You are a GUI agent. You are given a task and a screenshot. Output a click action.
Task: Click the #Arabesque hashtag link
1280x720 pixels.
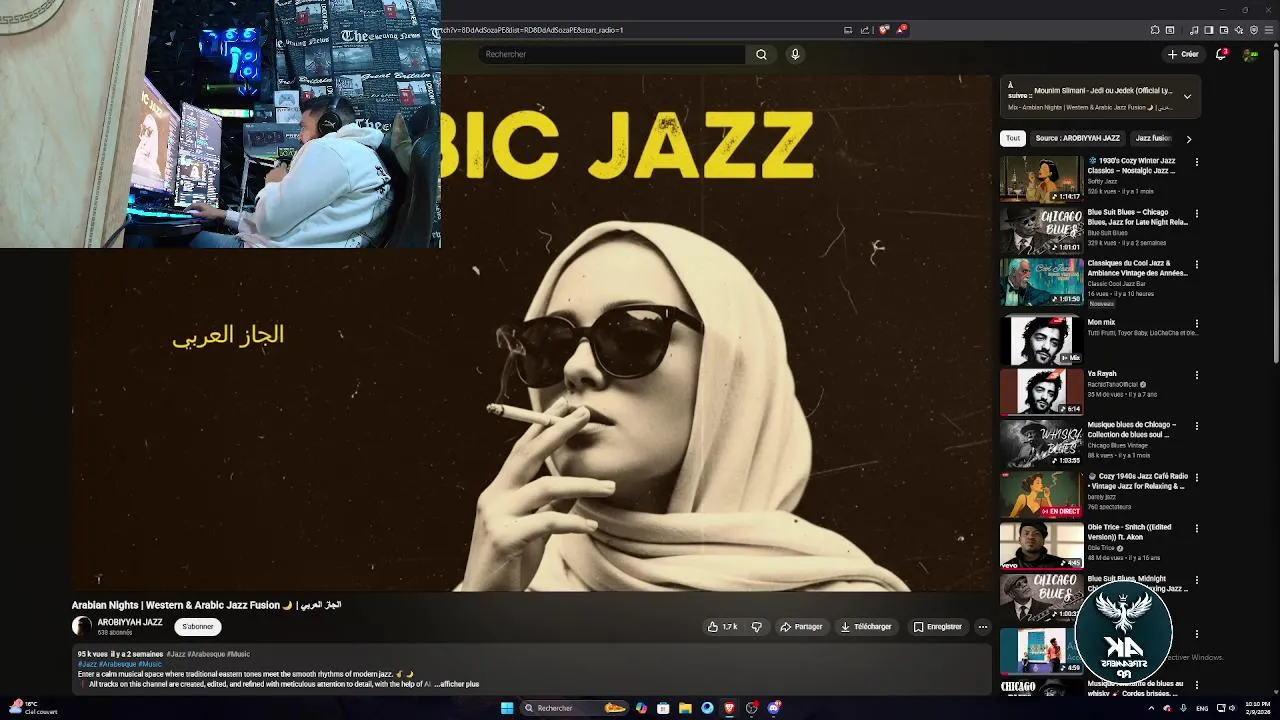pos(117,664)
